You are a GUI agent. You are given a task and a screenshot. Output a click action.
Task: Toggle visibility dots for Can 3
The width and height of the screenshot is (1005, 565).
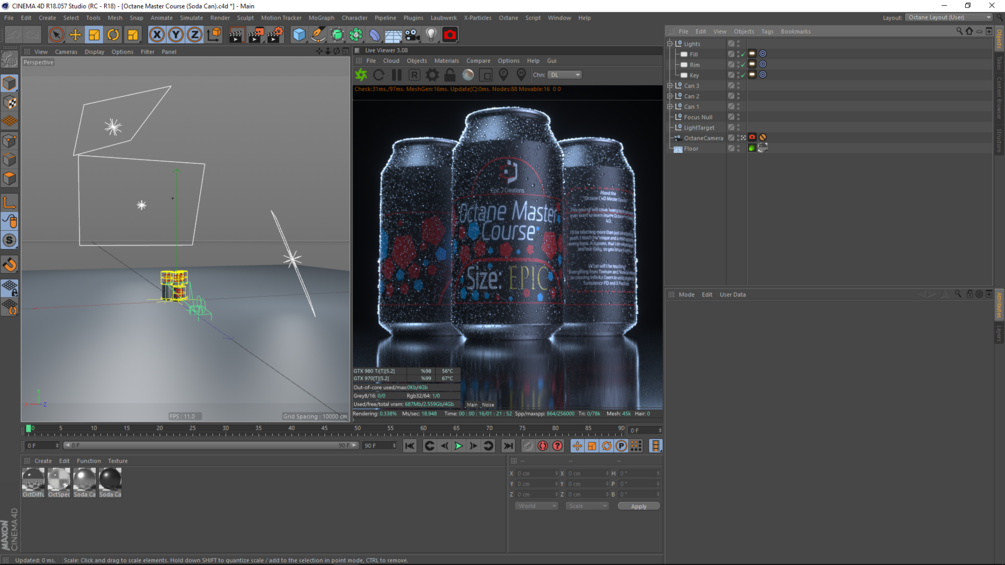tap(738, 85)
